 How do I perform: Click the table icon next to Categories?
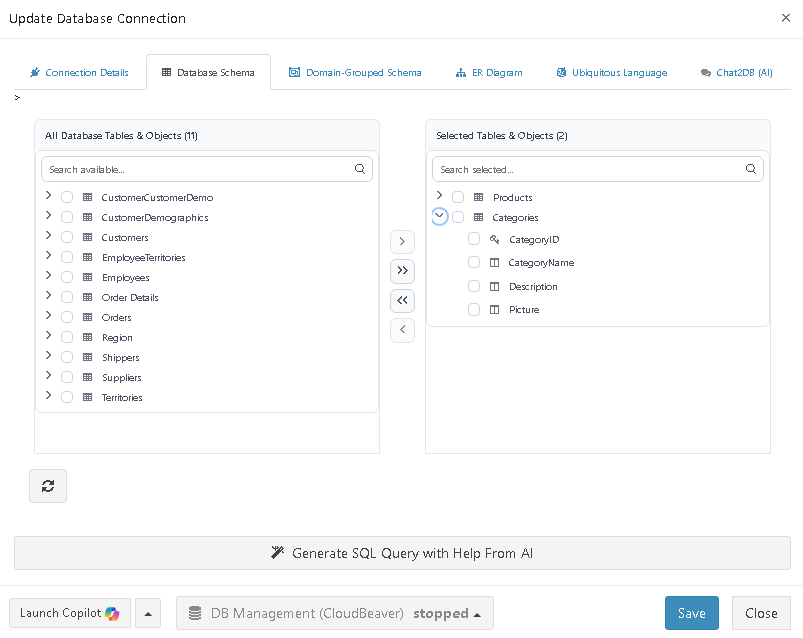[478, 217]
